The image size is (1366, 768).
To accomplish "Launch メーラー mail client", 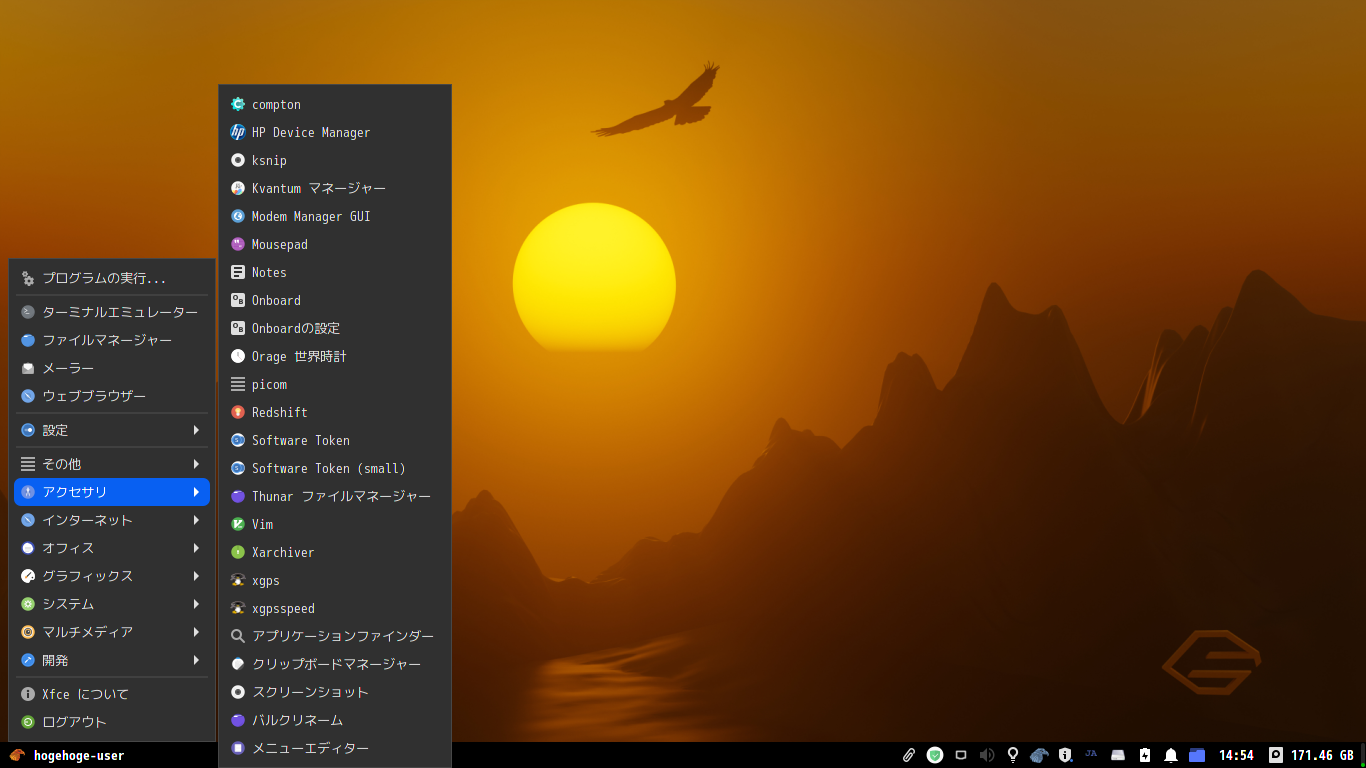I will click(112, 368).
